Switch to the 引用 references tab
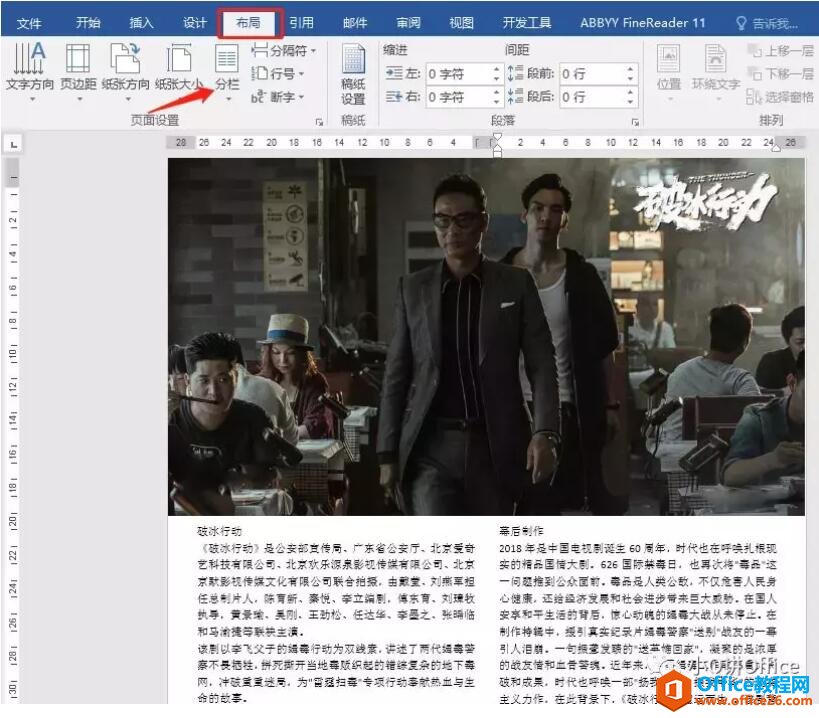This screenshot has width=819, height=718. 301,23
